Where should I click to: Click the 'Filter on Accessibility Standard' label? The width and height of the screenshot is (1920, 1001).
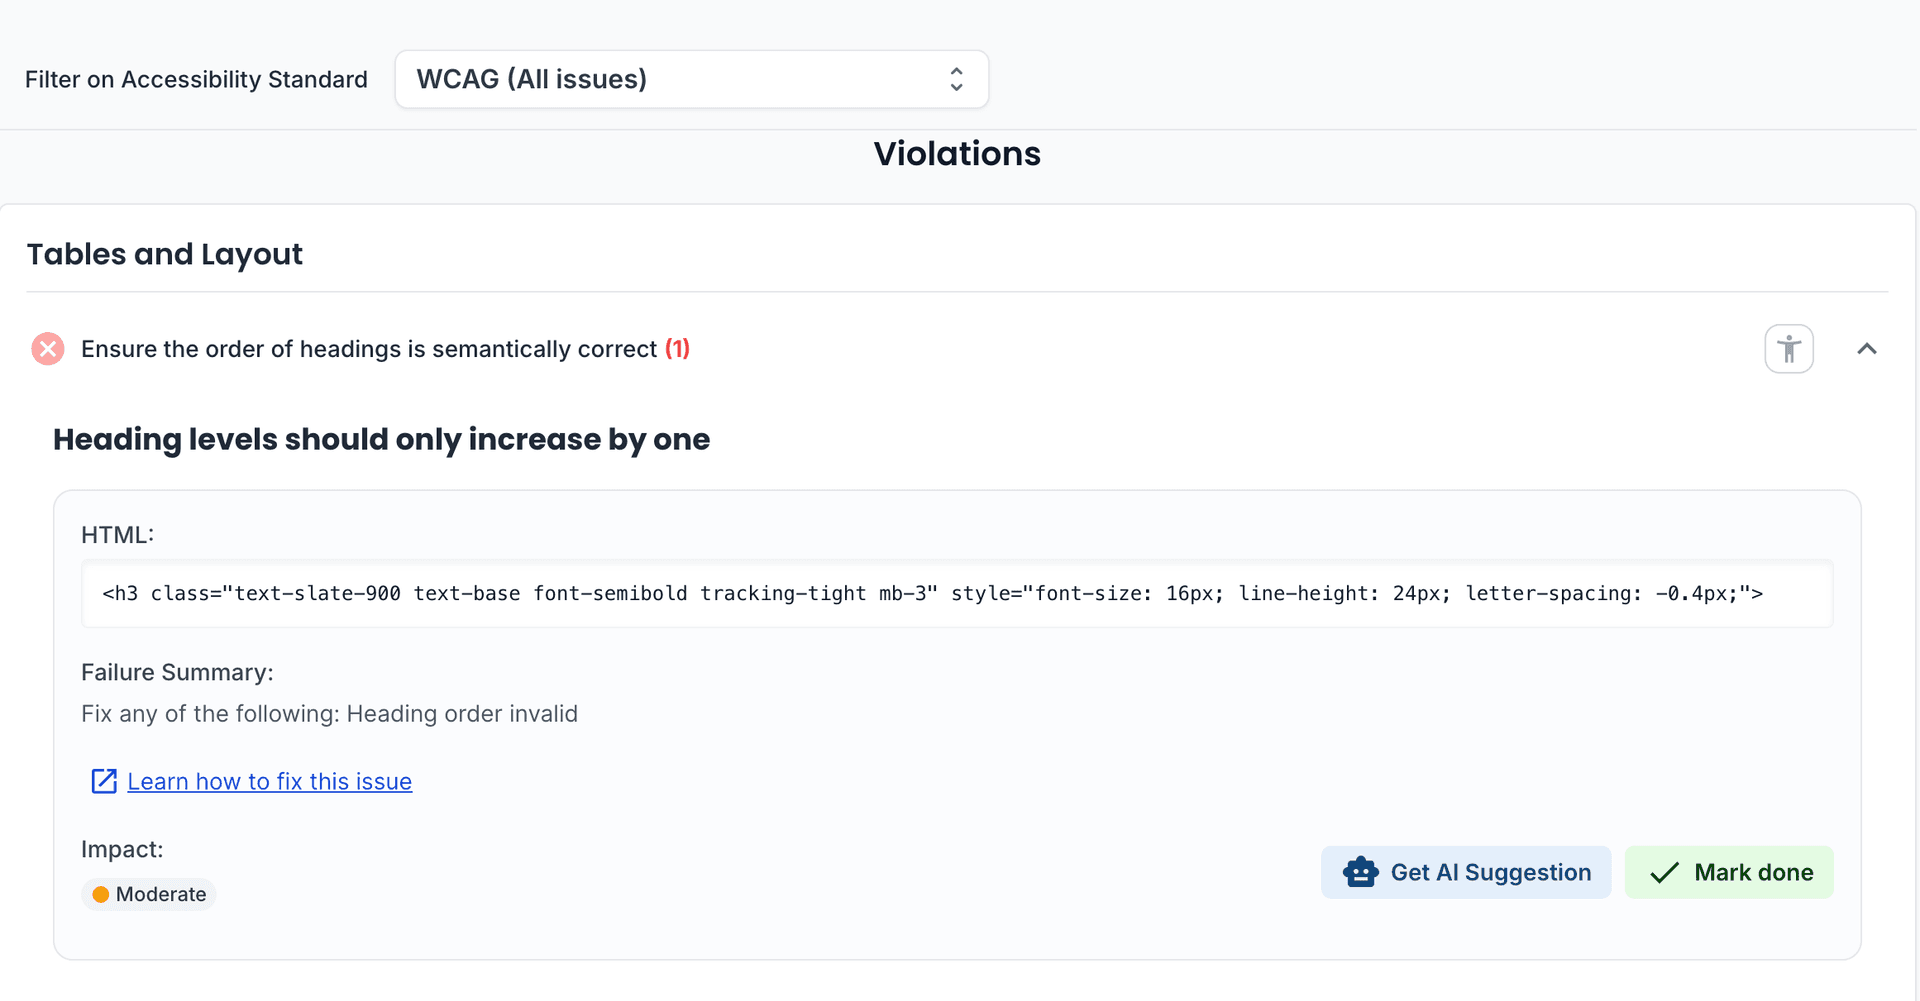point(196,79)
